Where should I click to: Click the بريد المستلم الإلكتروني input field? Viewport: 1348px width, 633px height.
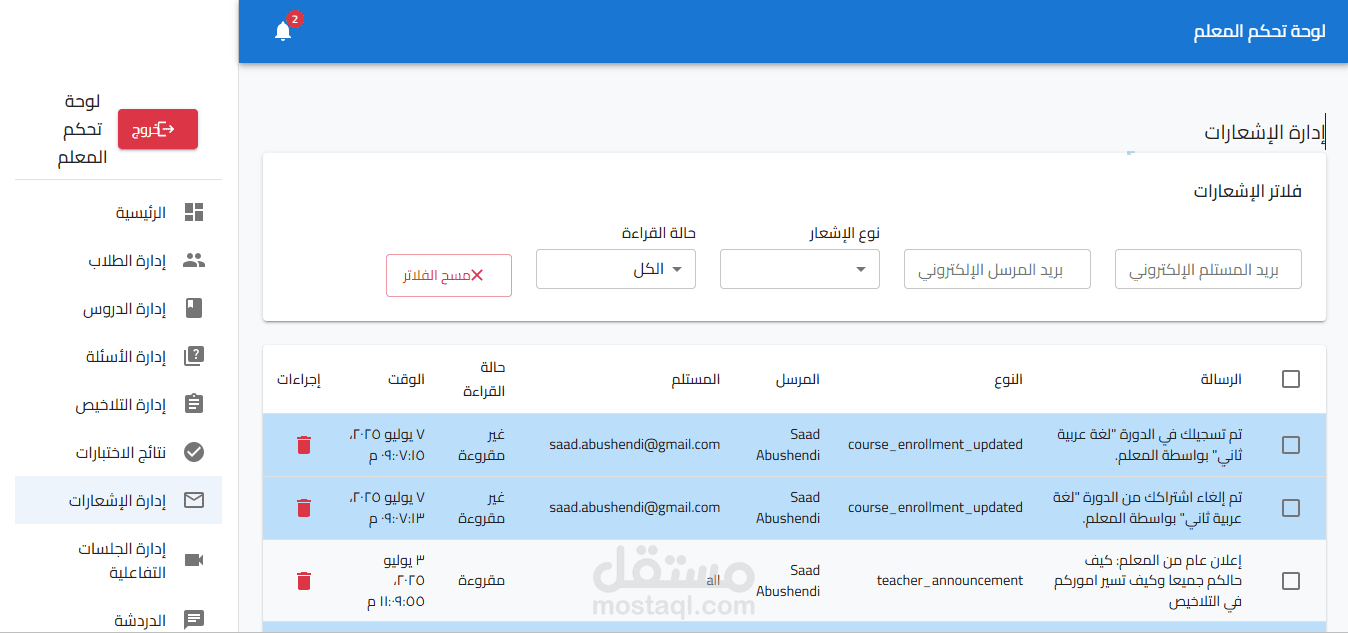[x=1208, y=269]
